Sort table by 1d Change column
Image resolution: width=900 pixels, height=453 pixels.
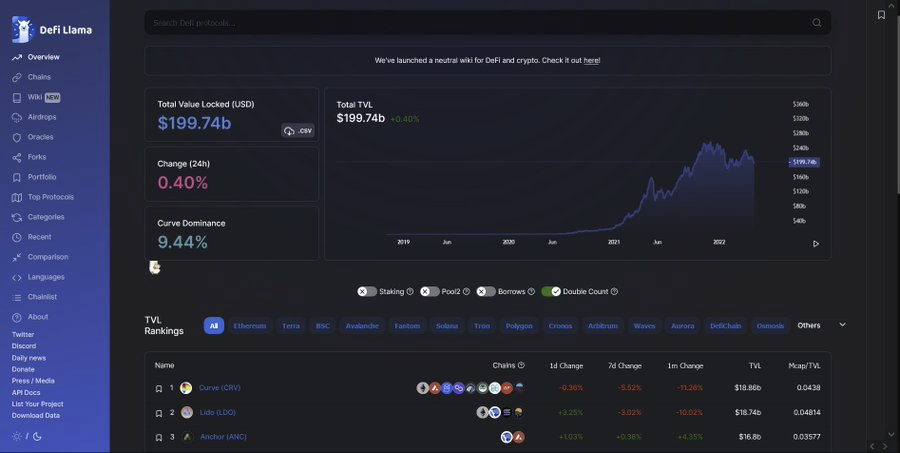(x=566, y=366)
